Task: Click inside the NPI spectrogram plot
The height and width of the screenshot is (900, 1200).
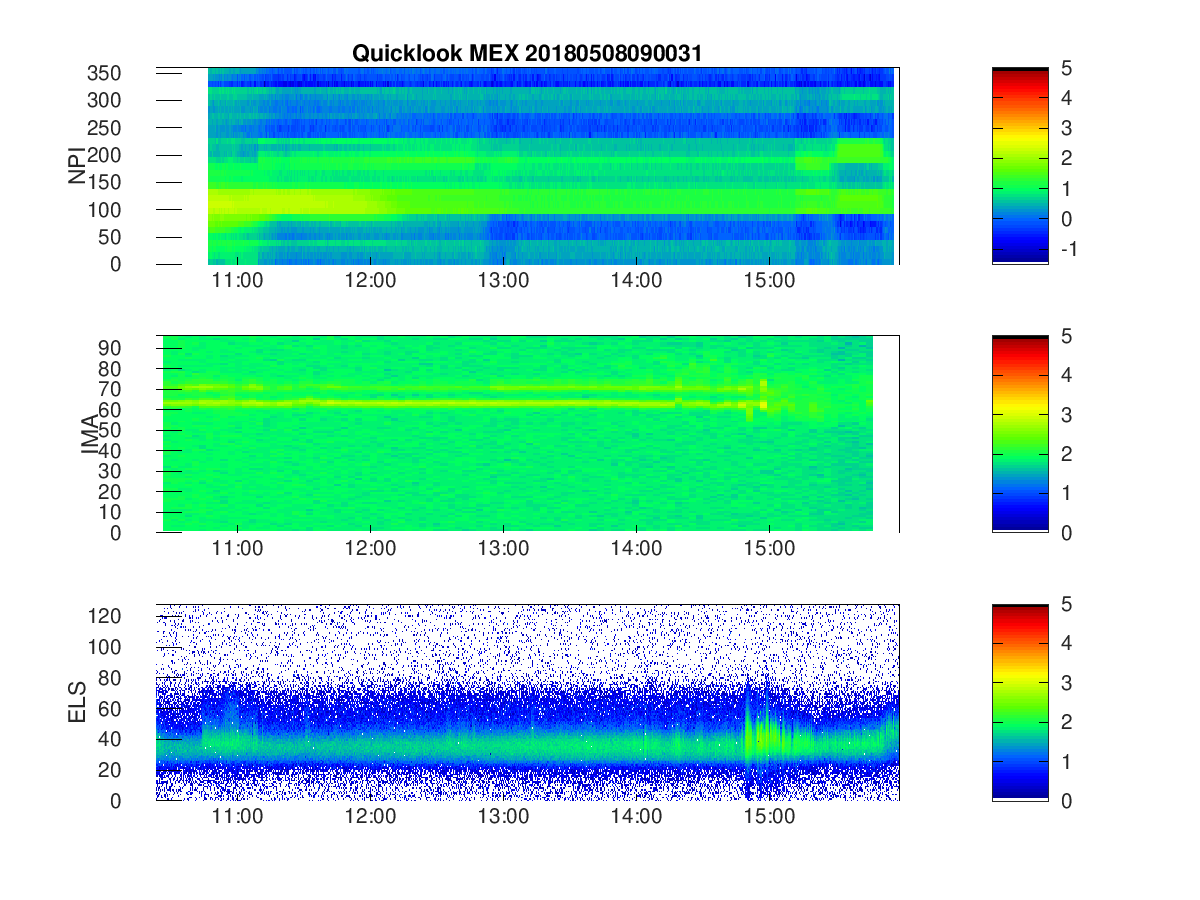Action: click(x=527, y=166)
